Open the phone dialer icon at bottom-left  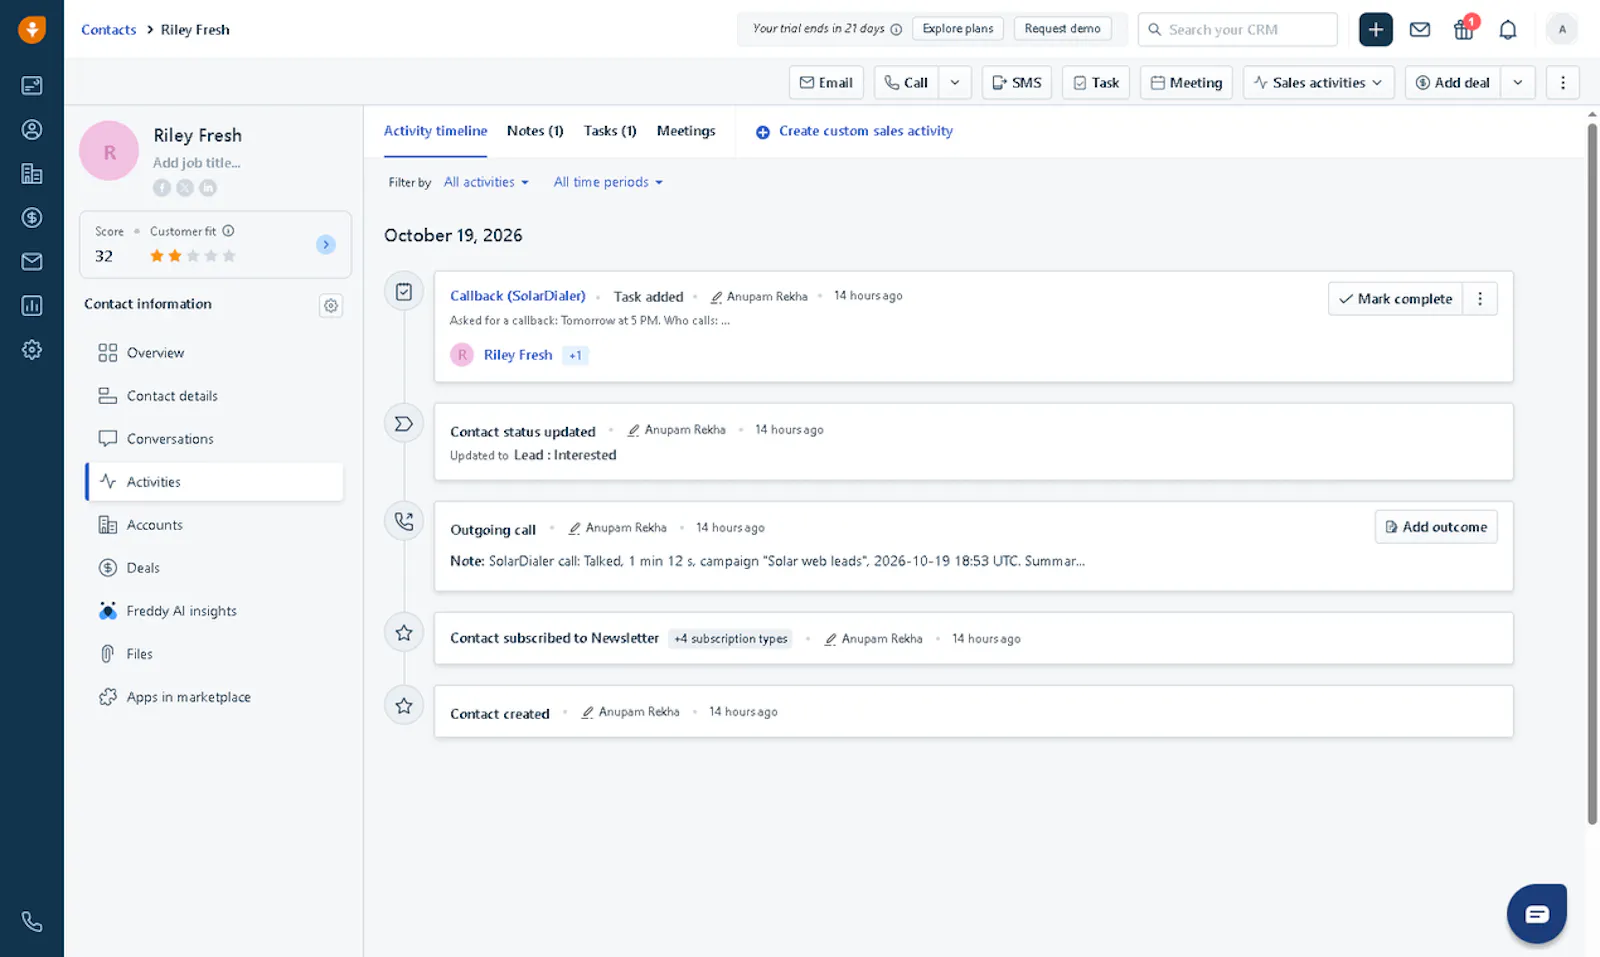click(x=32, y=922)
